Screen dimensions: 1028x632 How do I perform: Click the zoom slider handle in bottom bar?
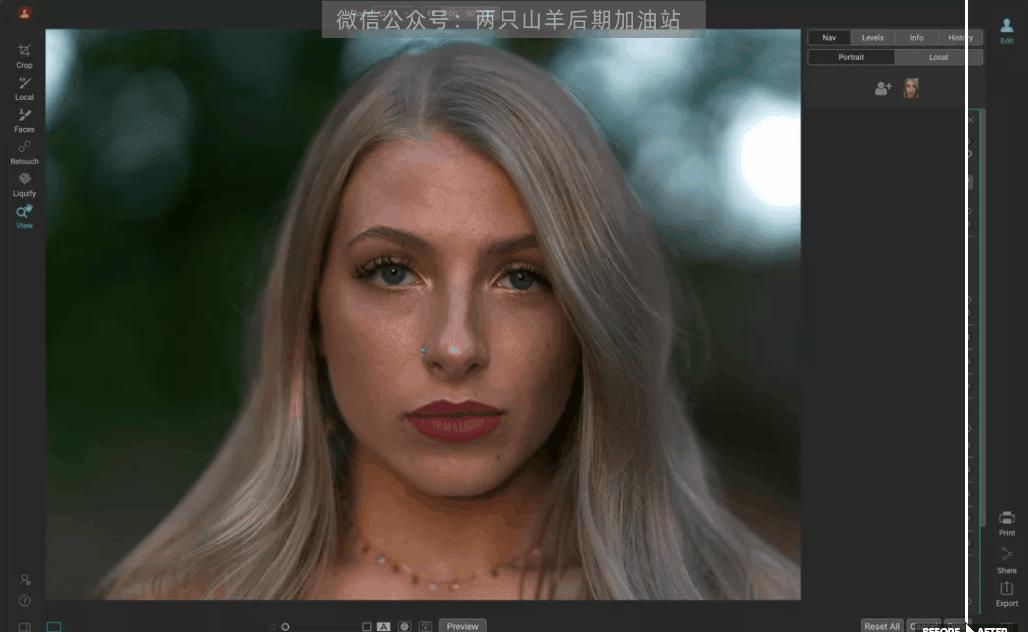click(285, 627)
